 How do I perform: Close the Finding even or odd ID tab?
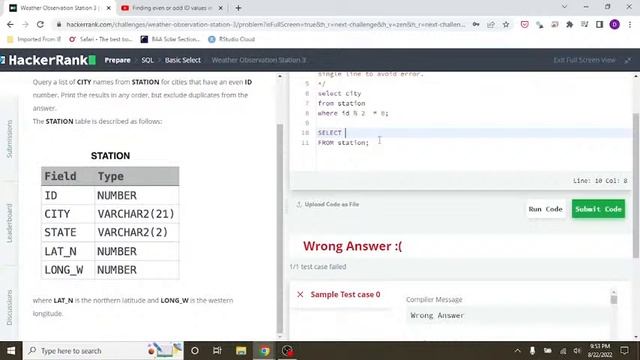pyautogui.click(x=220, y=8)
